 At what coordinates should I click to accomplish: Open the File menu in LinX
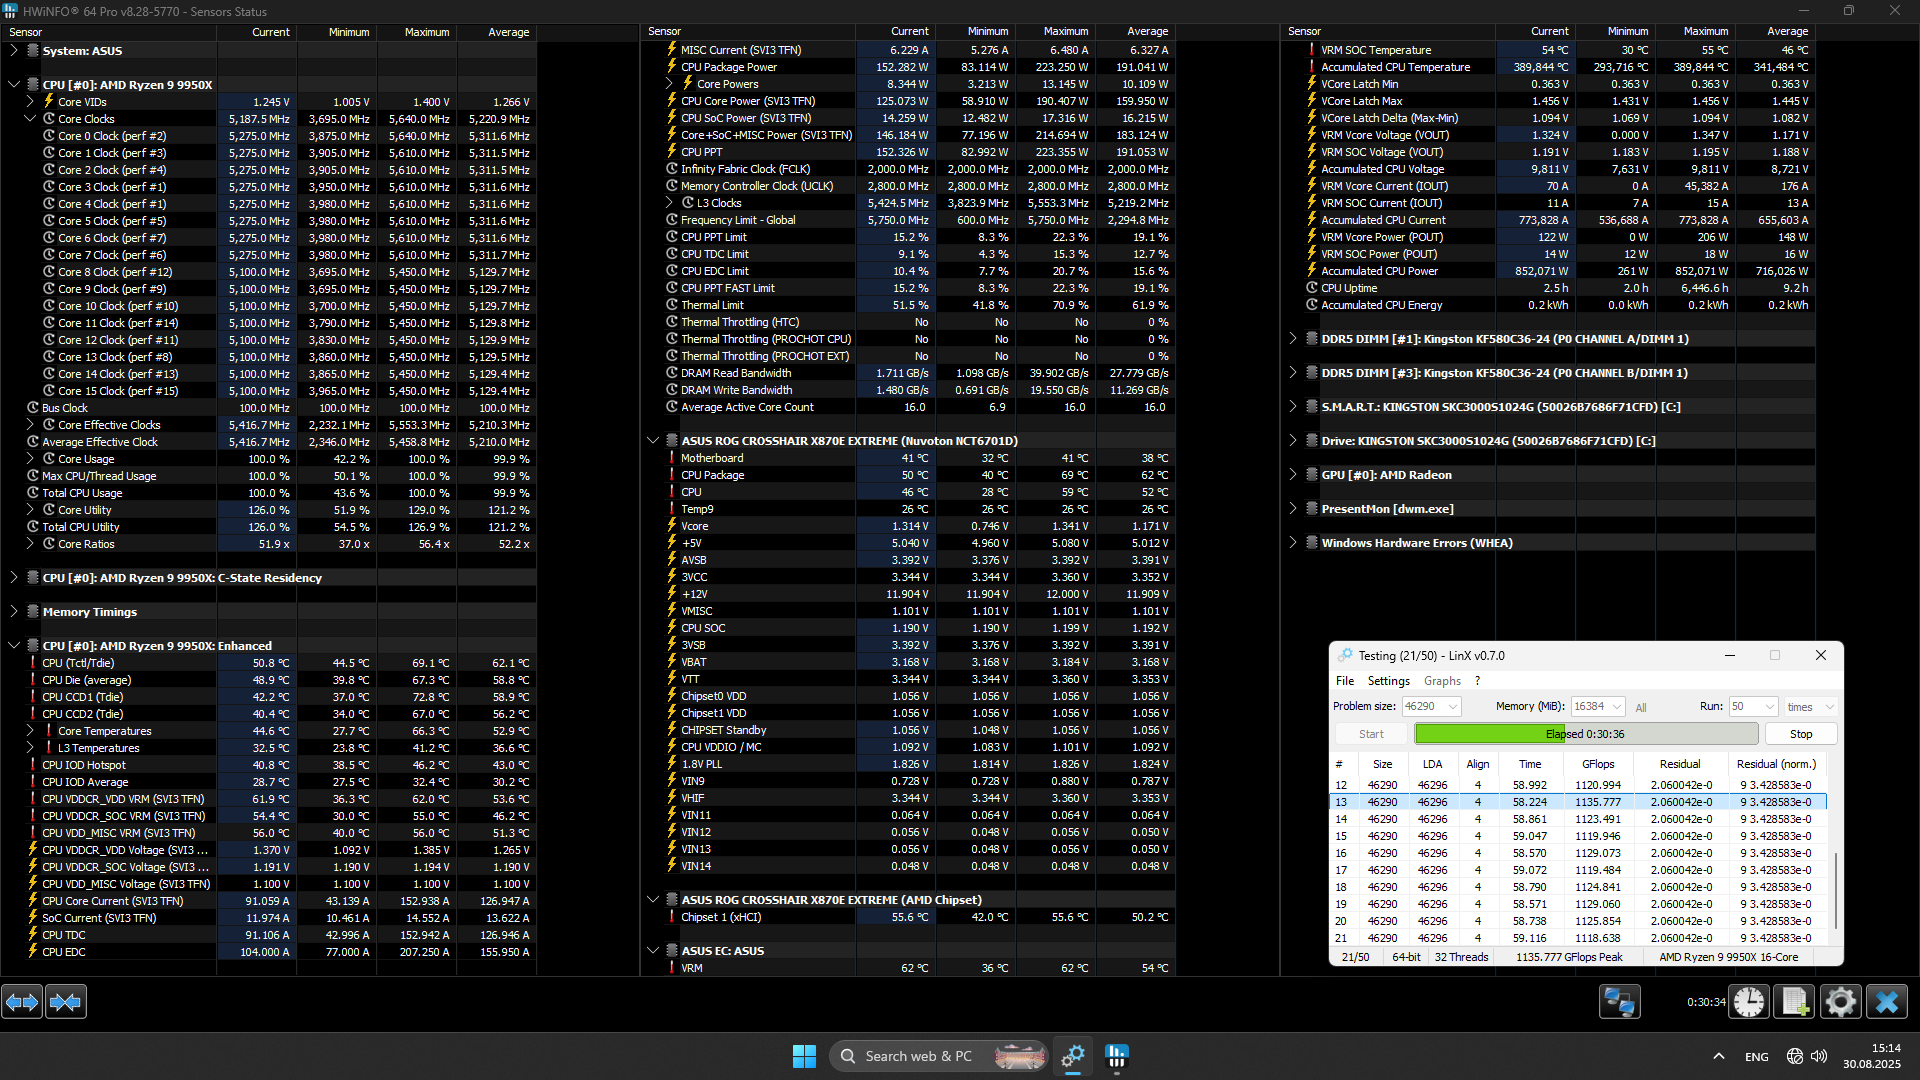(x=1345, y=681)
